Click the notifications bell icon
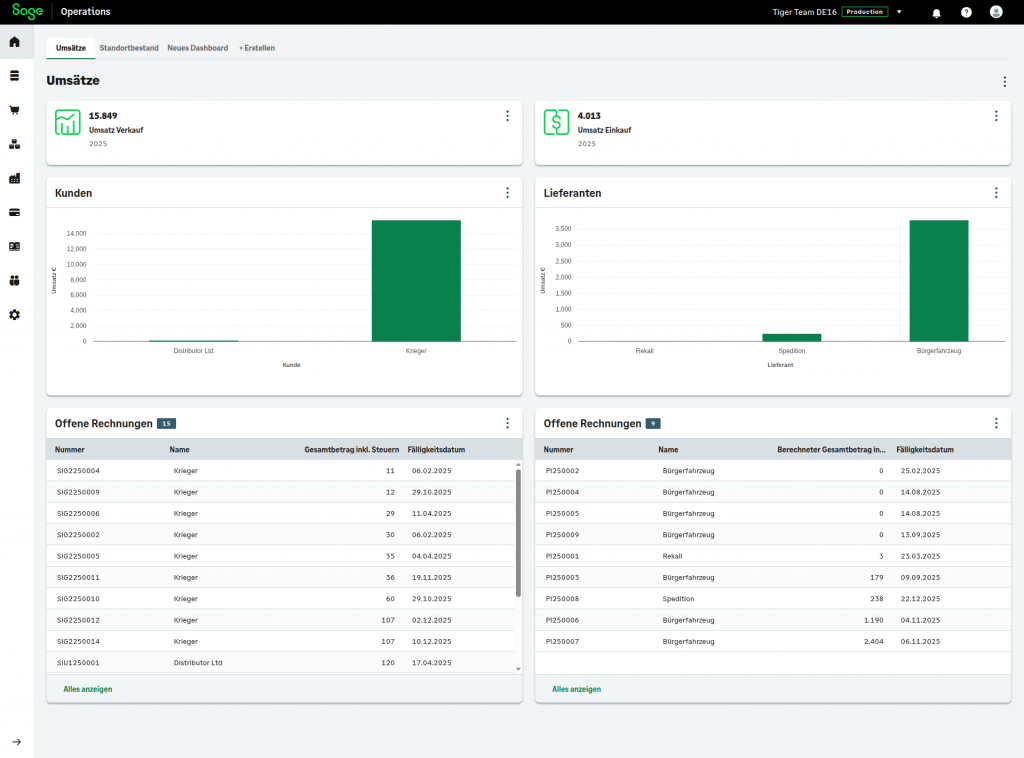This screenshot has width=1024, height=758. click(936, 12)
